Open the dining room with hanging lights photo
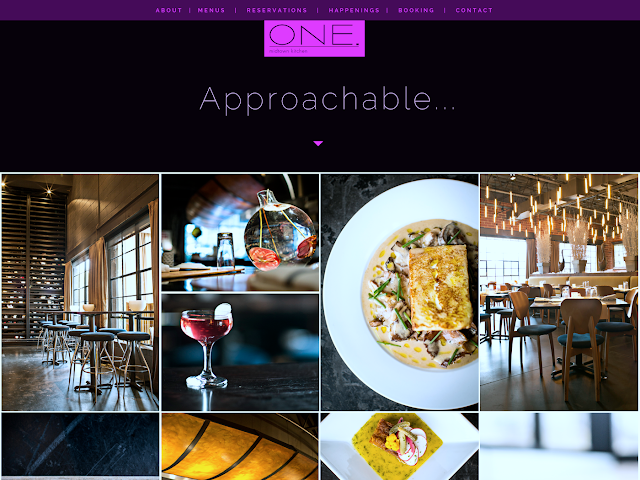 click(x=559, y=292)
